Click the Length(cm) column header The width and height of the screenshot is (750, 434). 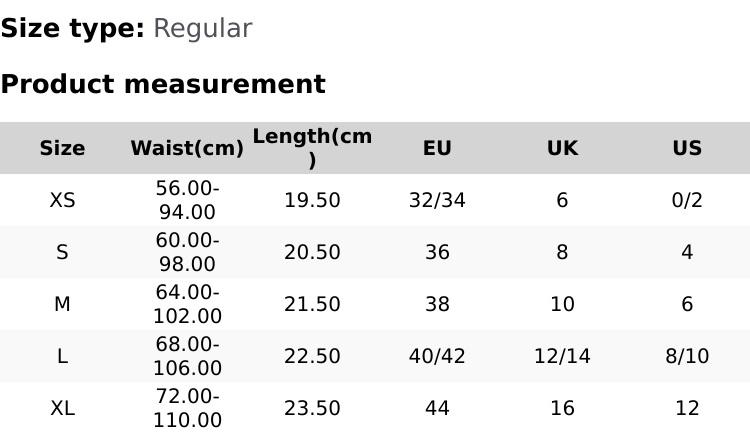pyautogui.click(x=312, y=148)
